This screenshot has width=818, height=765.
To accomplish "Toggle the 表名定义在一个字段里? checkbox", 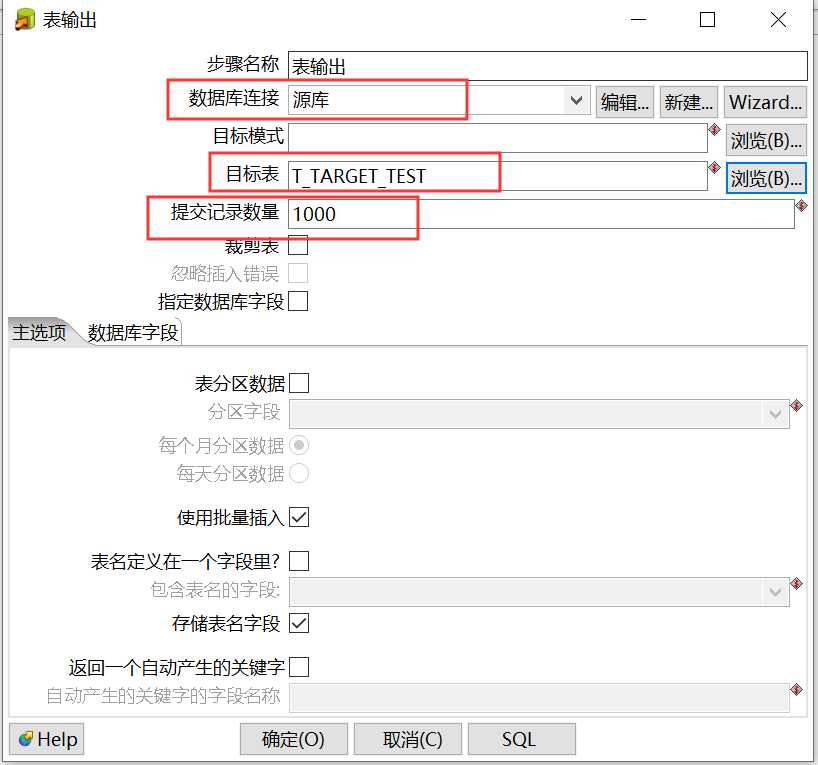I will pos(299,561).
